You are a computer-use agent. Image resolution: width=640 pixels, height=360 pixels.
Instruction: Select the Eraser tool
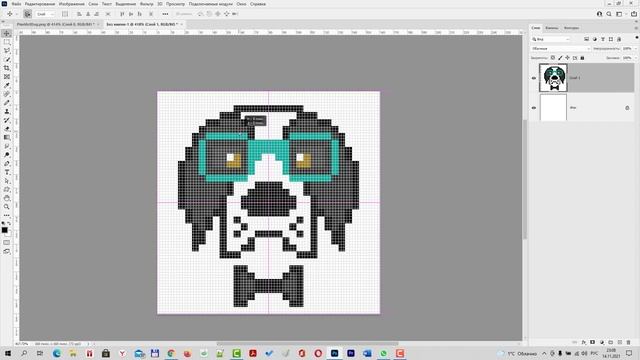click(x=7, y=129)
